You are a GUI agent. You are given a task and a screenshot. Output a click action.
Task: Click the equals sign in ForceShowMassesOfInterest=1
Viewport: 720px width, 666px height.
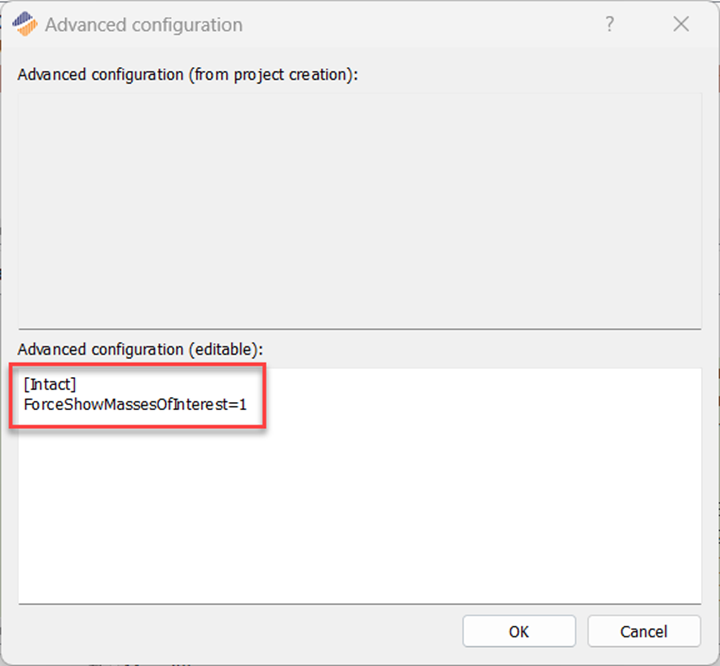234,405
